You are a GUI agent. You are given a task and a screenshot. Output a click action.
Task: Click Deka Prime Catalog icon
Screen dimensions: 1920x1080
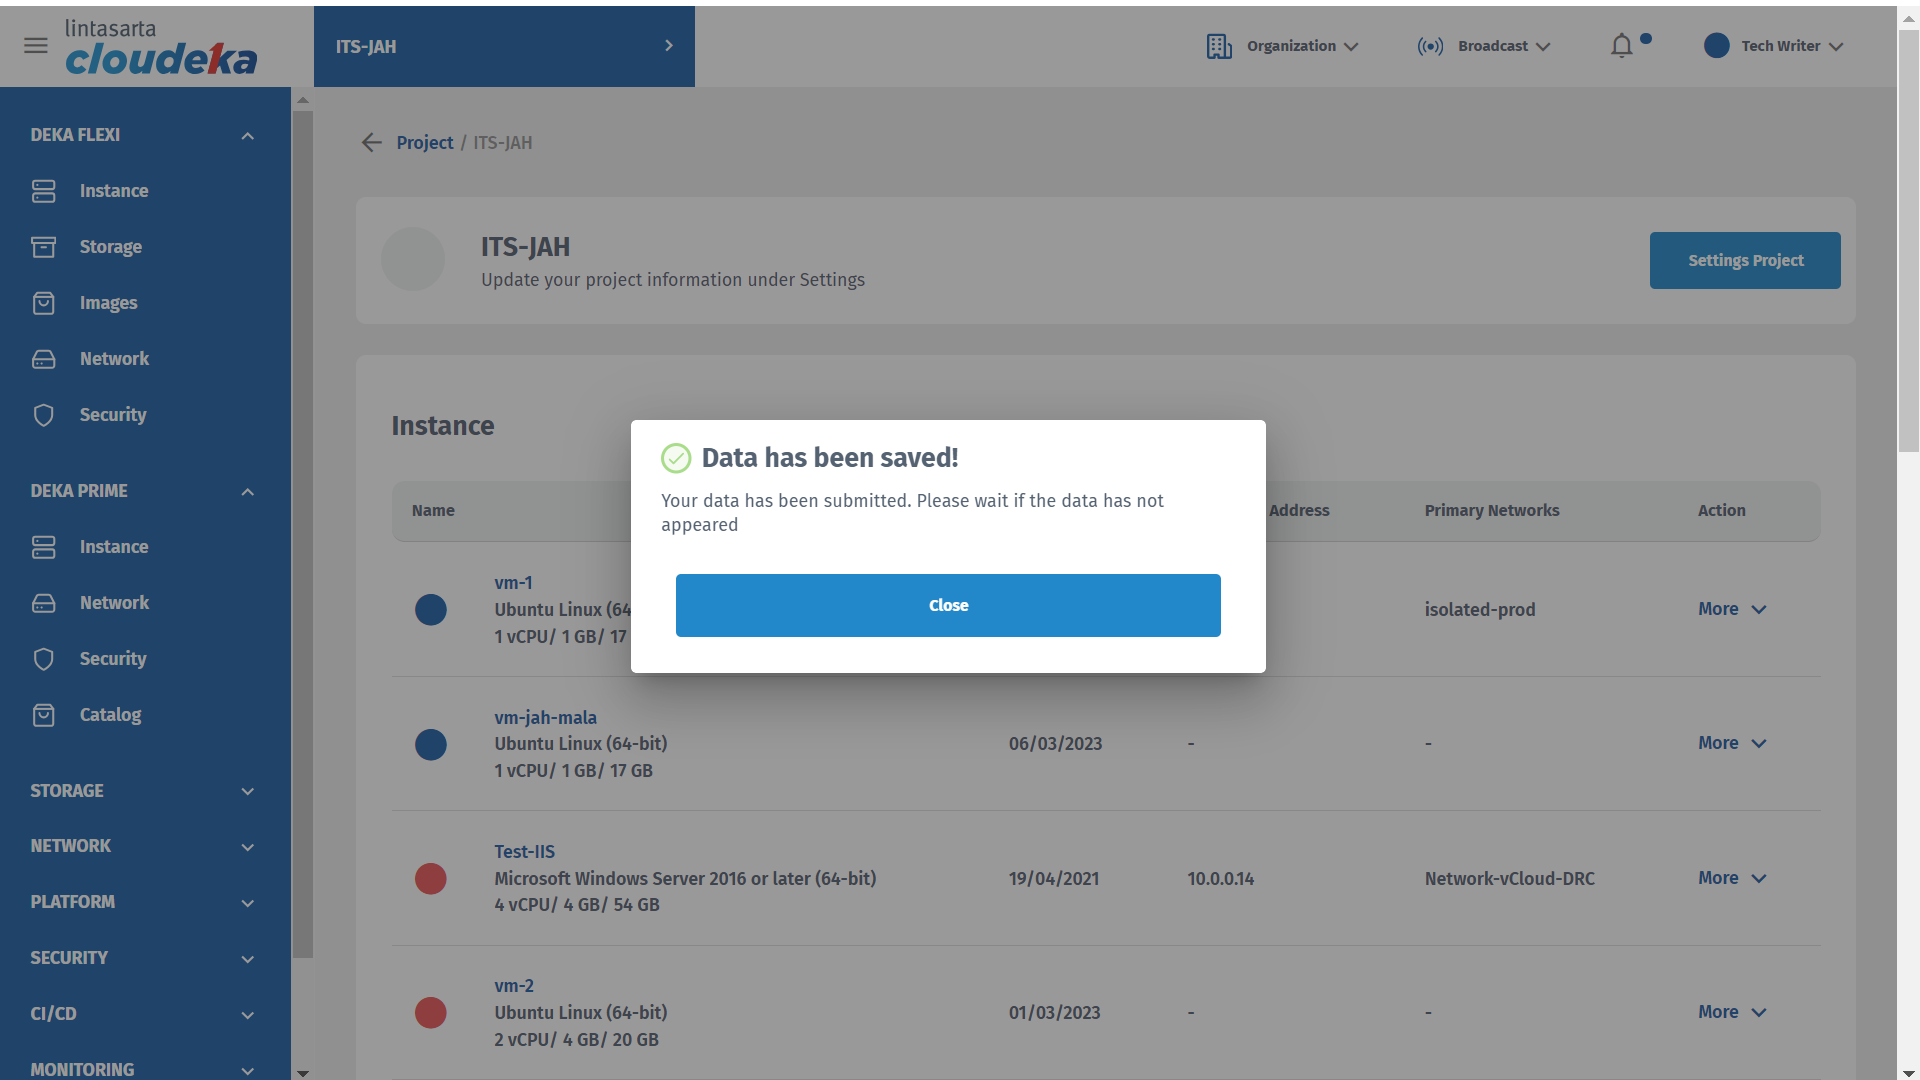click(x=44, y=715)
